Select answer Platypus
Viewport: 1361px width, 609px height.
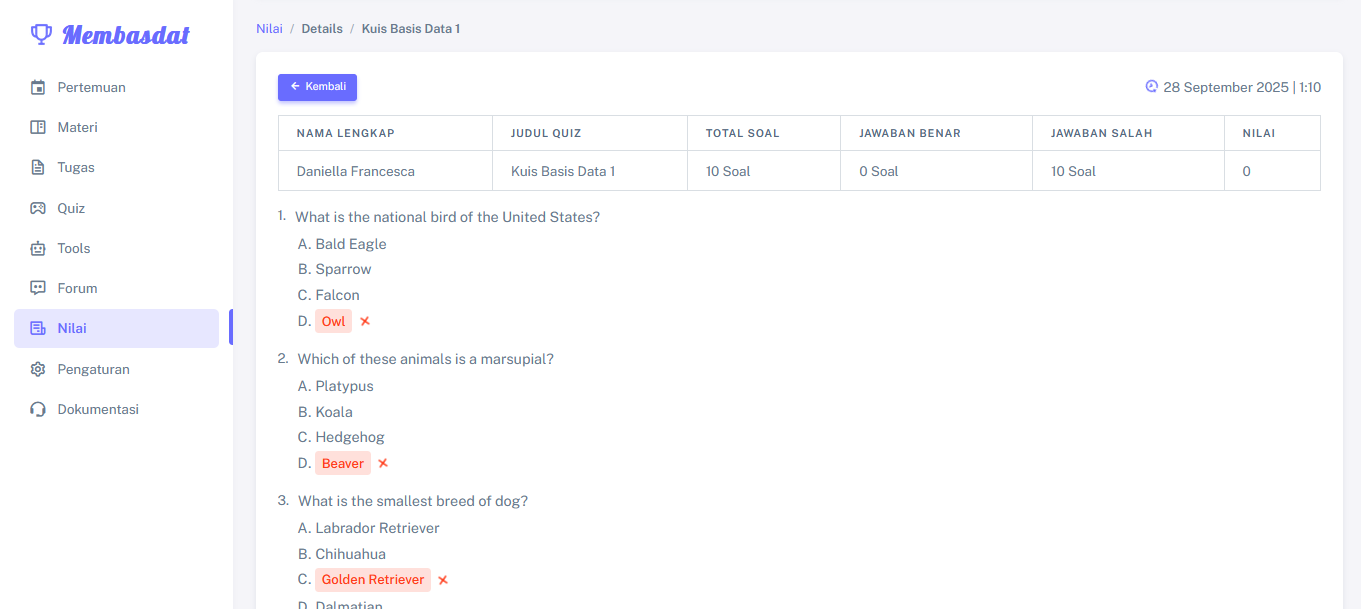point(345,386)
